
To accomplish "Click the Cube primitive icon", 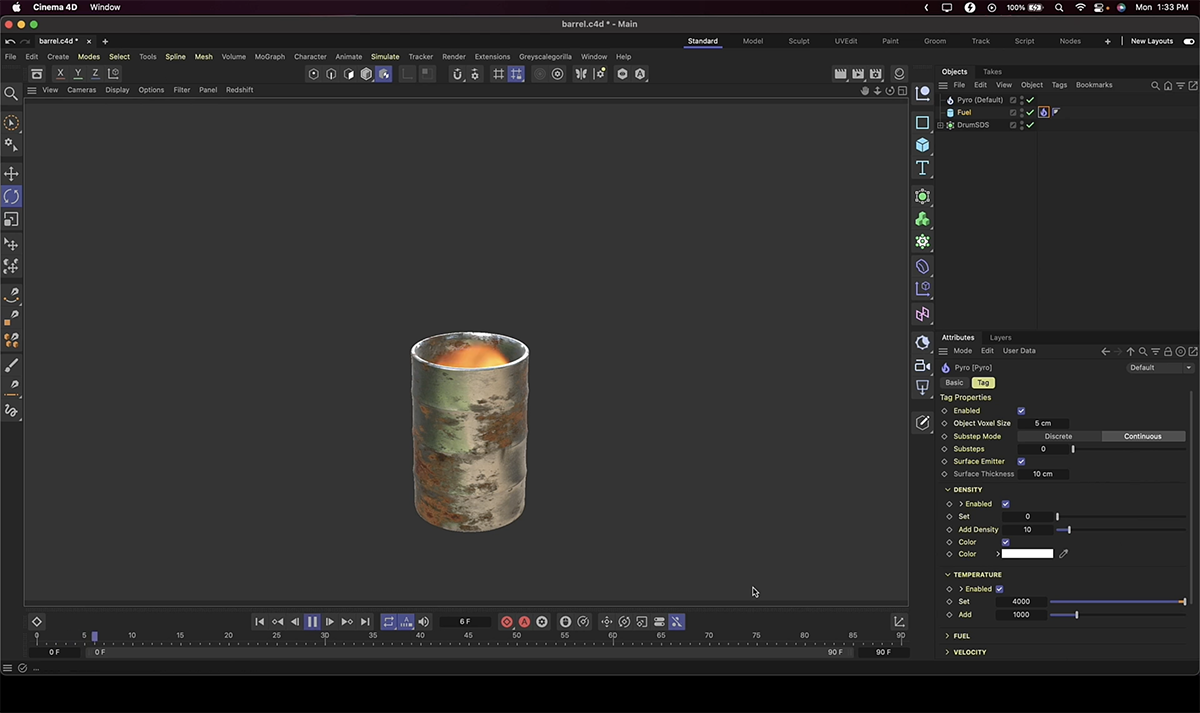I will click(922, 145).
